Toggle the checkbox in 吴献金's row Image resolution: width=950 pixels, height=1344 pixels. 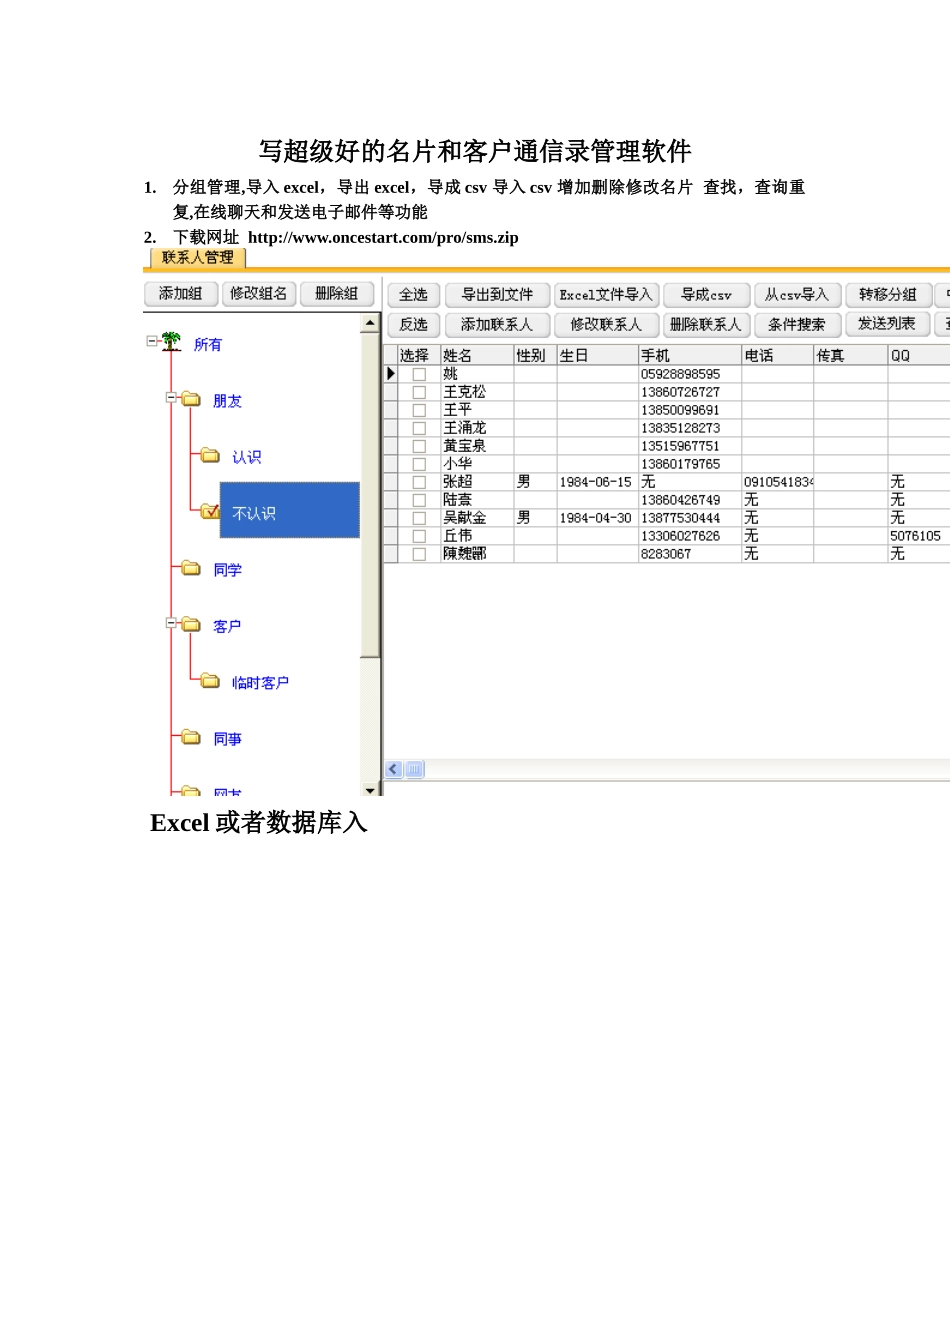tap(419, 518)
